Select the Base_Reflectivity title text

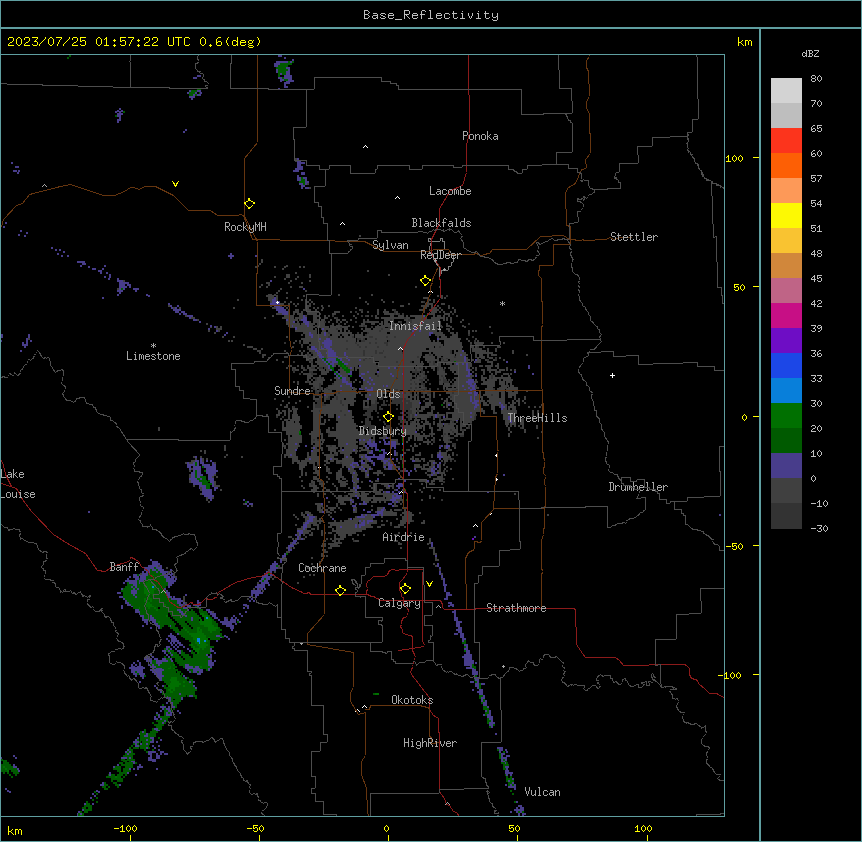point(431,15)
